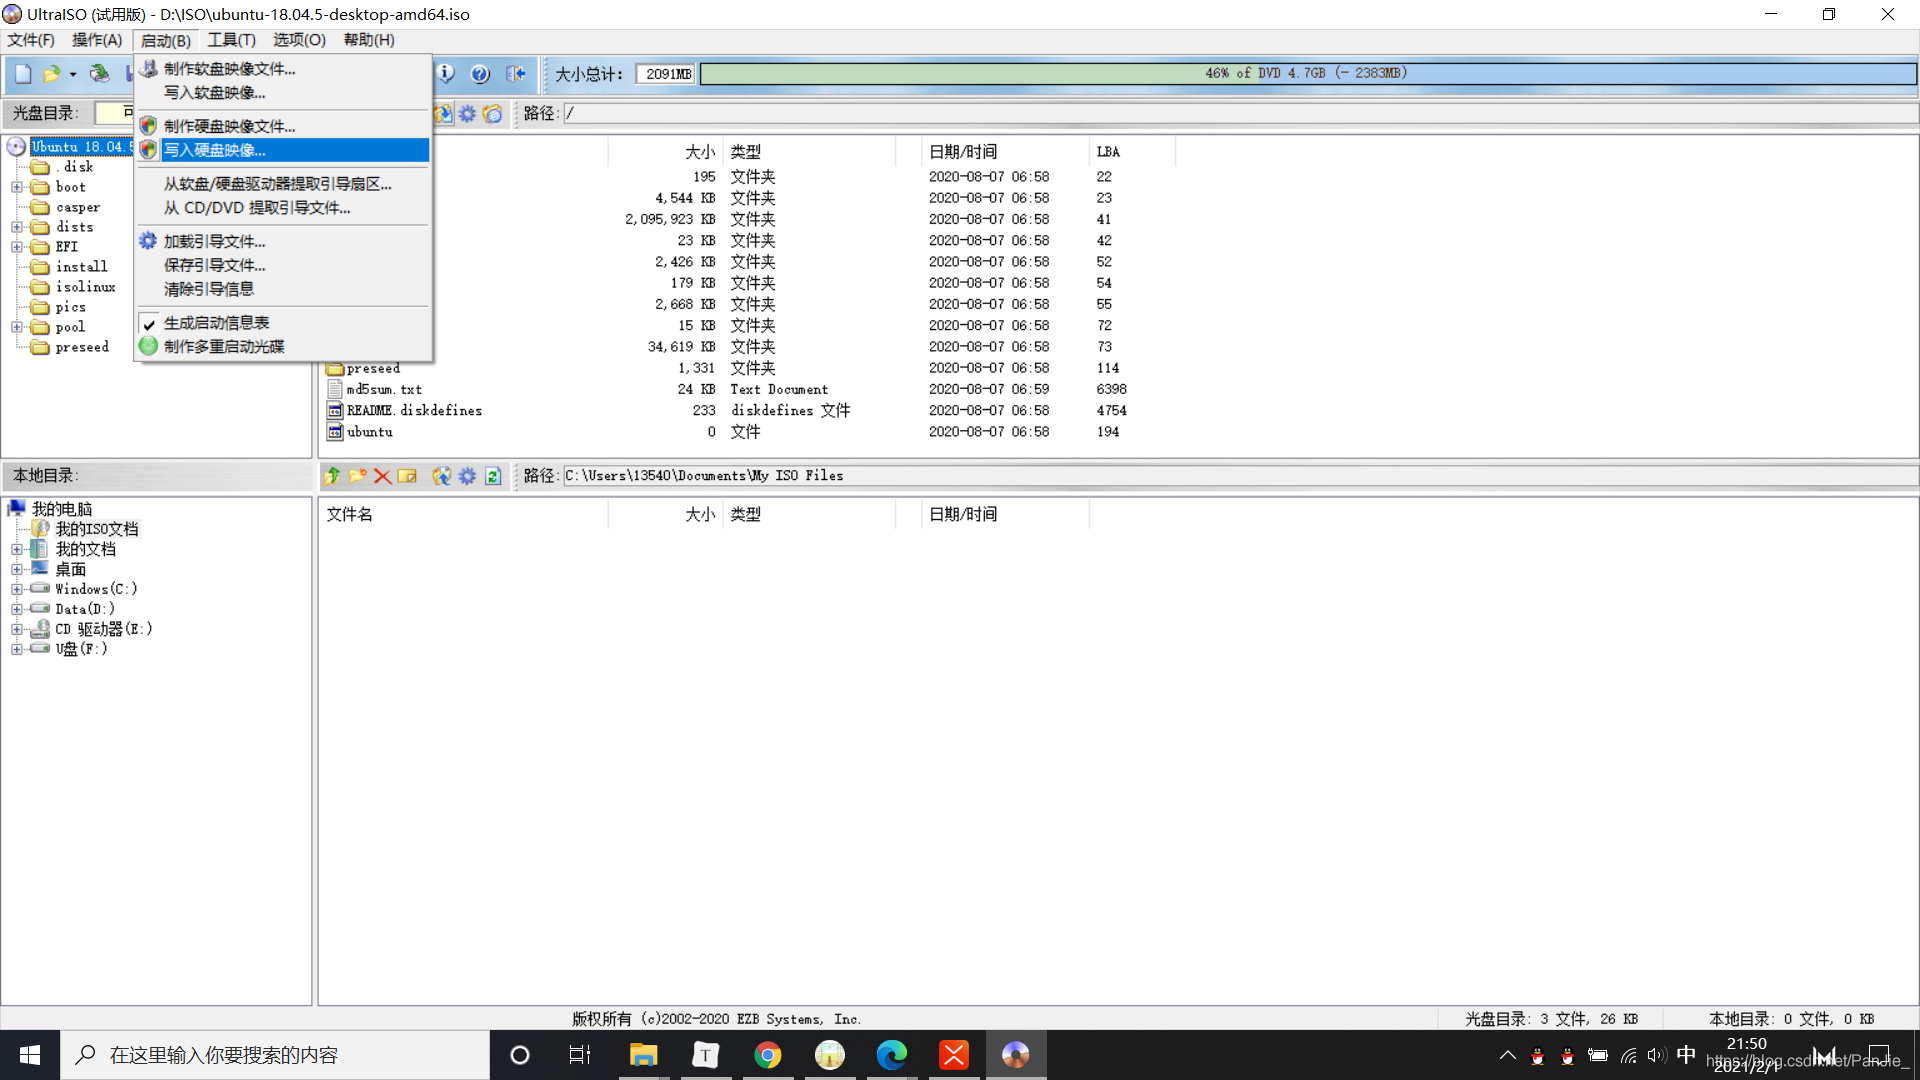
Task: Select 写入硬盘映像 menu entry
Action: [283, 150]
